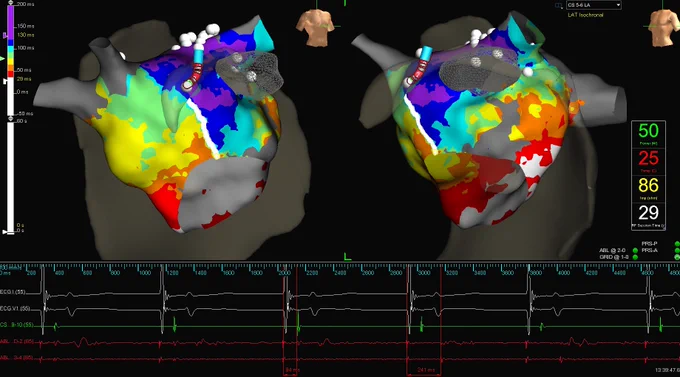Viewport: 680px width, 377px height.
Task: Select the white 29 ms lower color bar handle
Action: pos(5,81)
